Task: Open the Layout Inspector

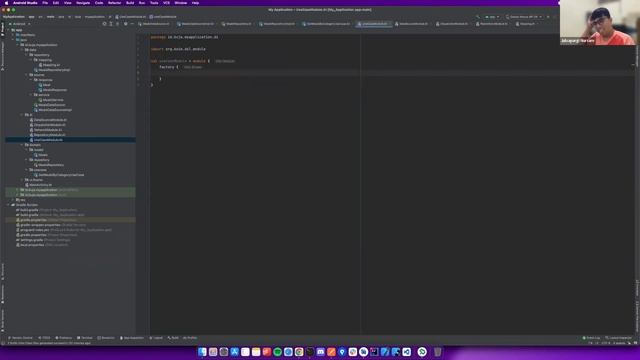Action: [x=618, y=338]
